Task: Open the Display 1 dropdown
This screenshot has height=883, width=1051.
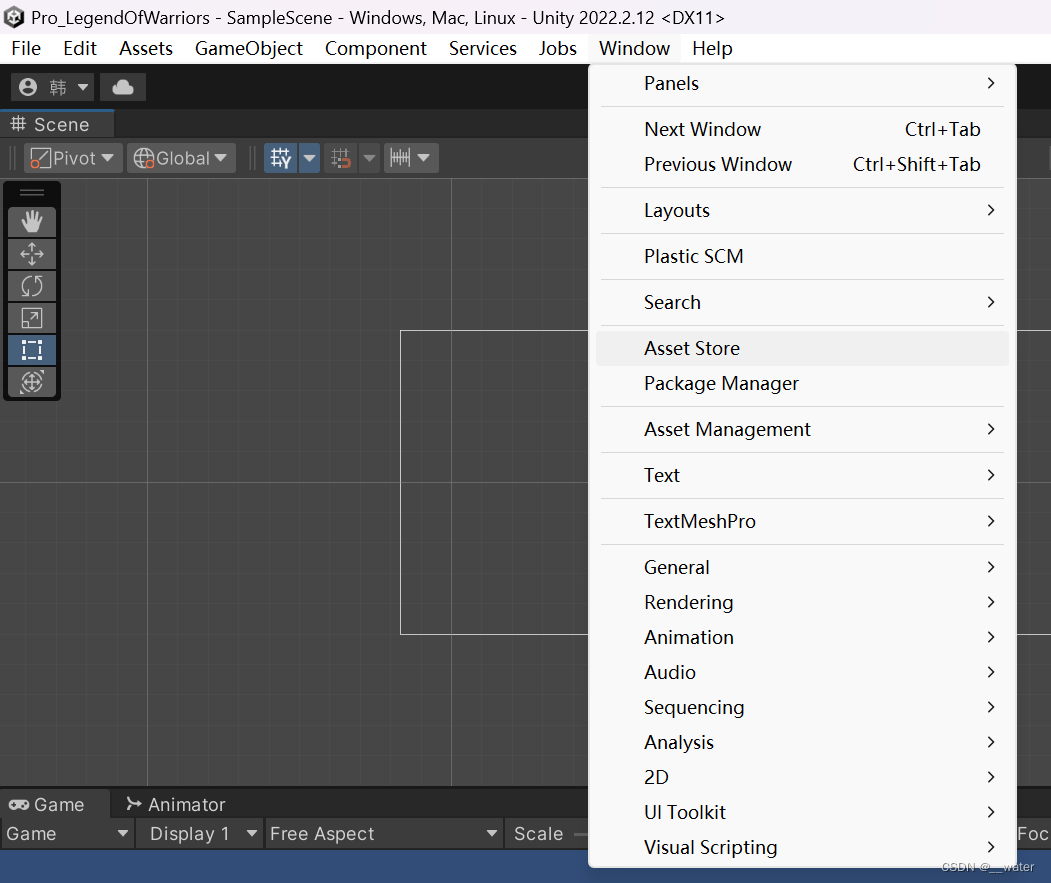Action: (200, 833)
